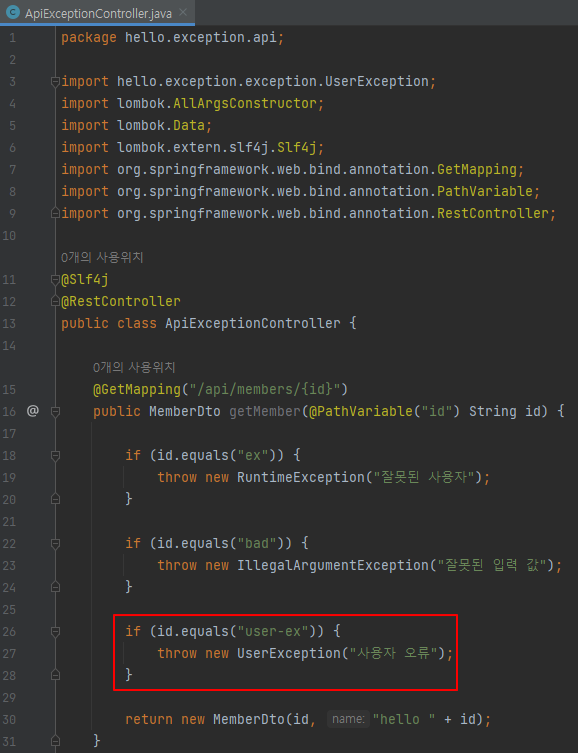Click the "잘못된 입력 값" message string
578x753 pixels.
click(492, 565)
